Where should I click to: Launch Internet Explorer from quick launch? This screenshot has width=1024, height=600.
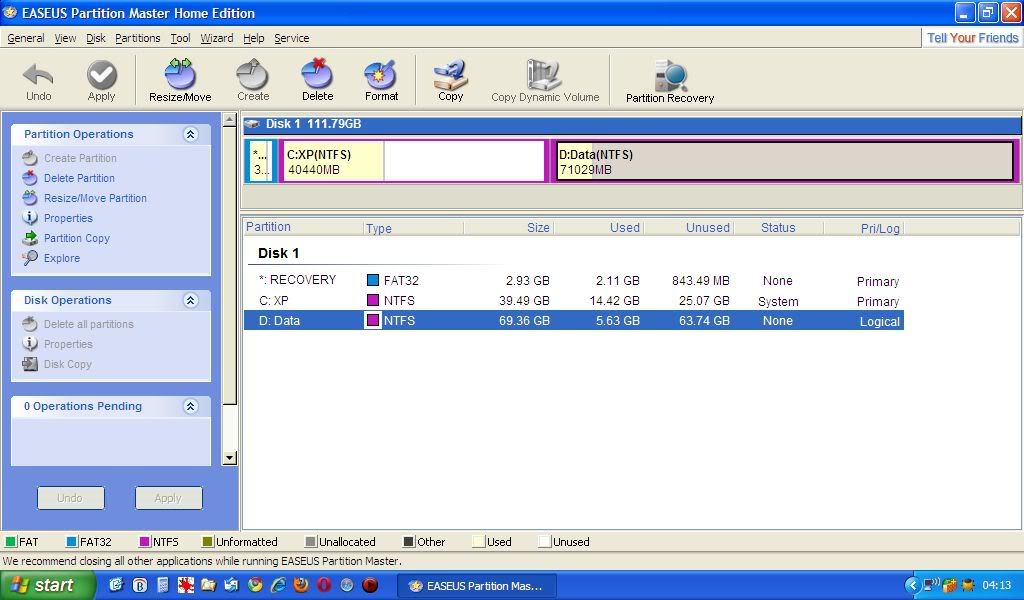[278, 585]
